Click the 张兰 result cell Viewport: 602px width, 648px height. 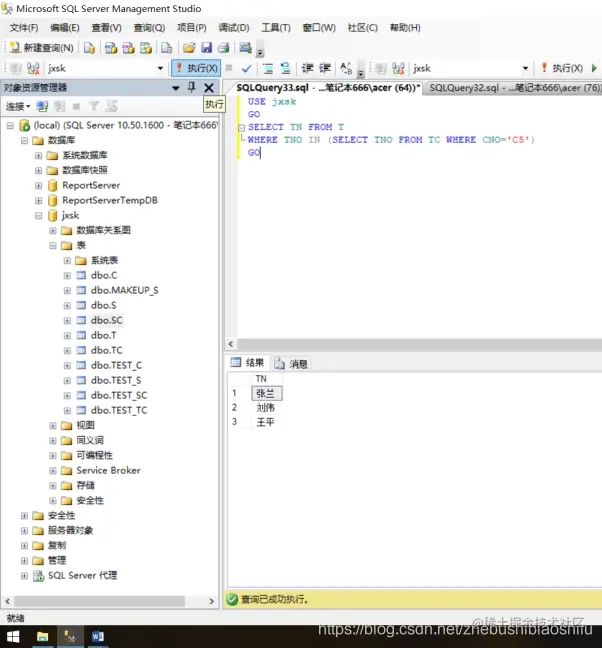[x=266, y=393]
